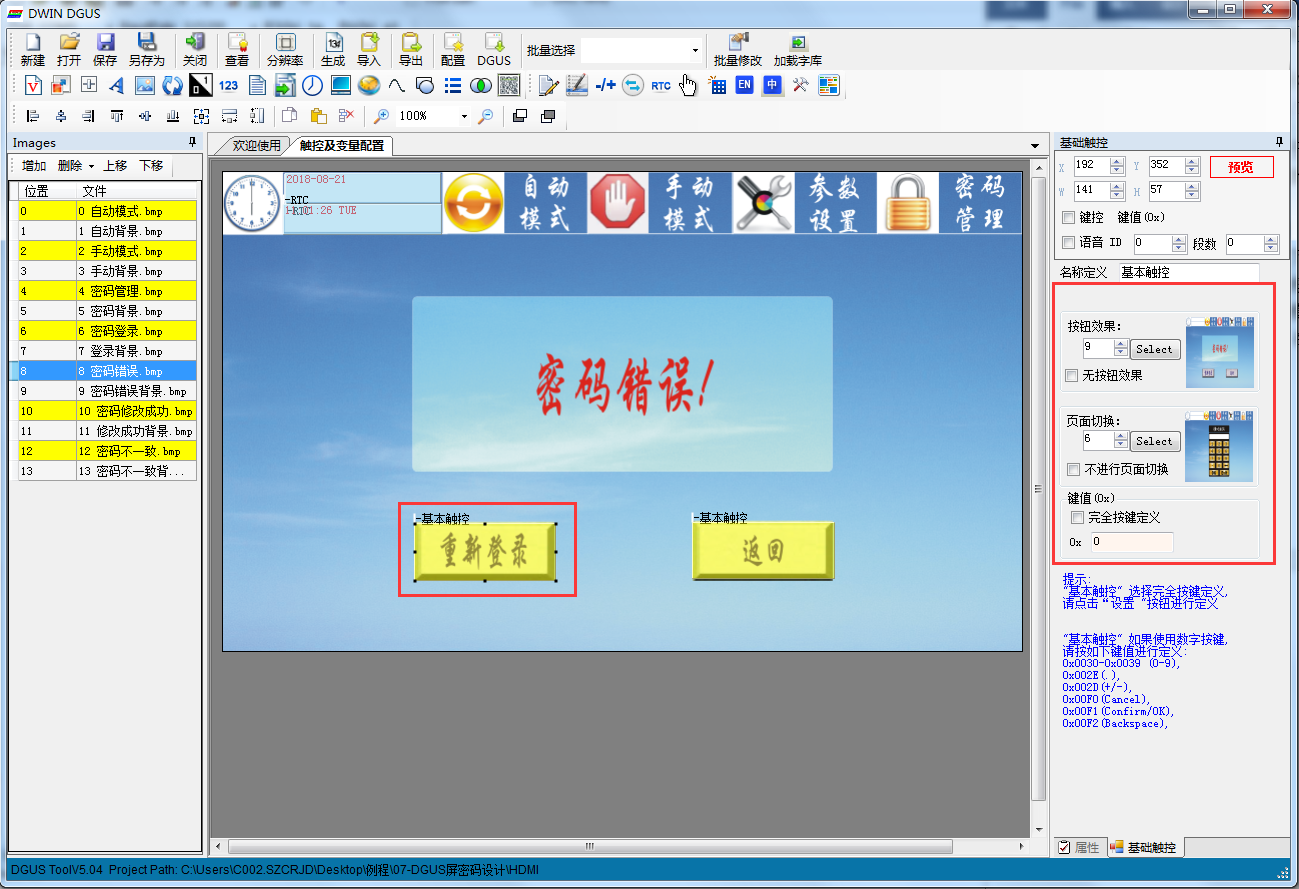1299x889 pixels.
Task: Click the 生成 (Generate) icon
Action: 333,49
